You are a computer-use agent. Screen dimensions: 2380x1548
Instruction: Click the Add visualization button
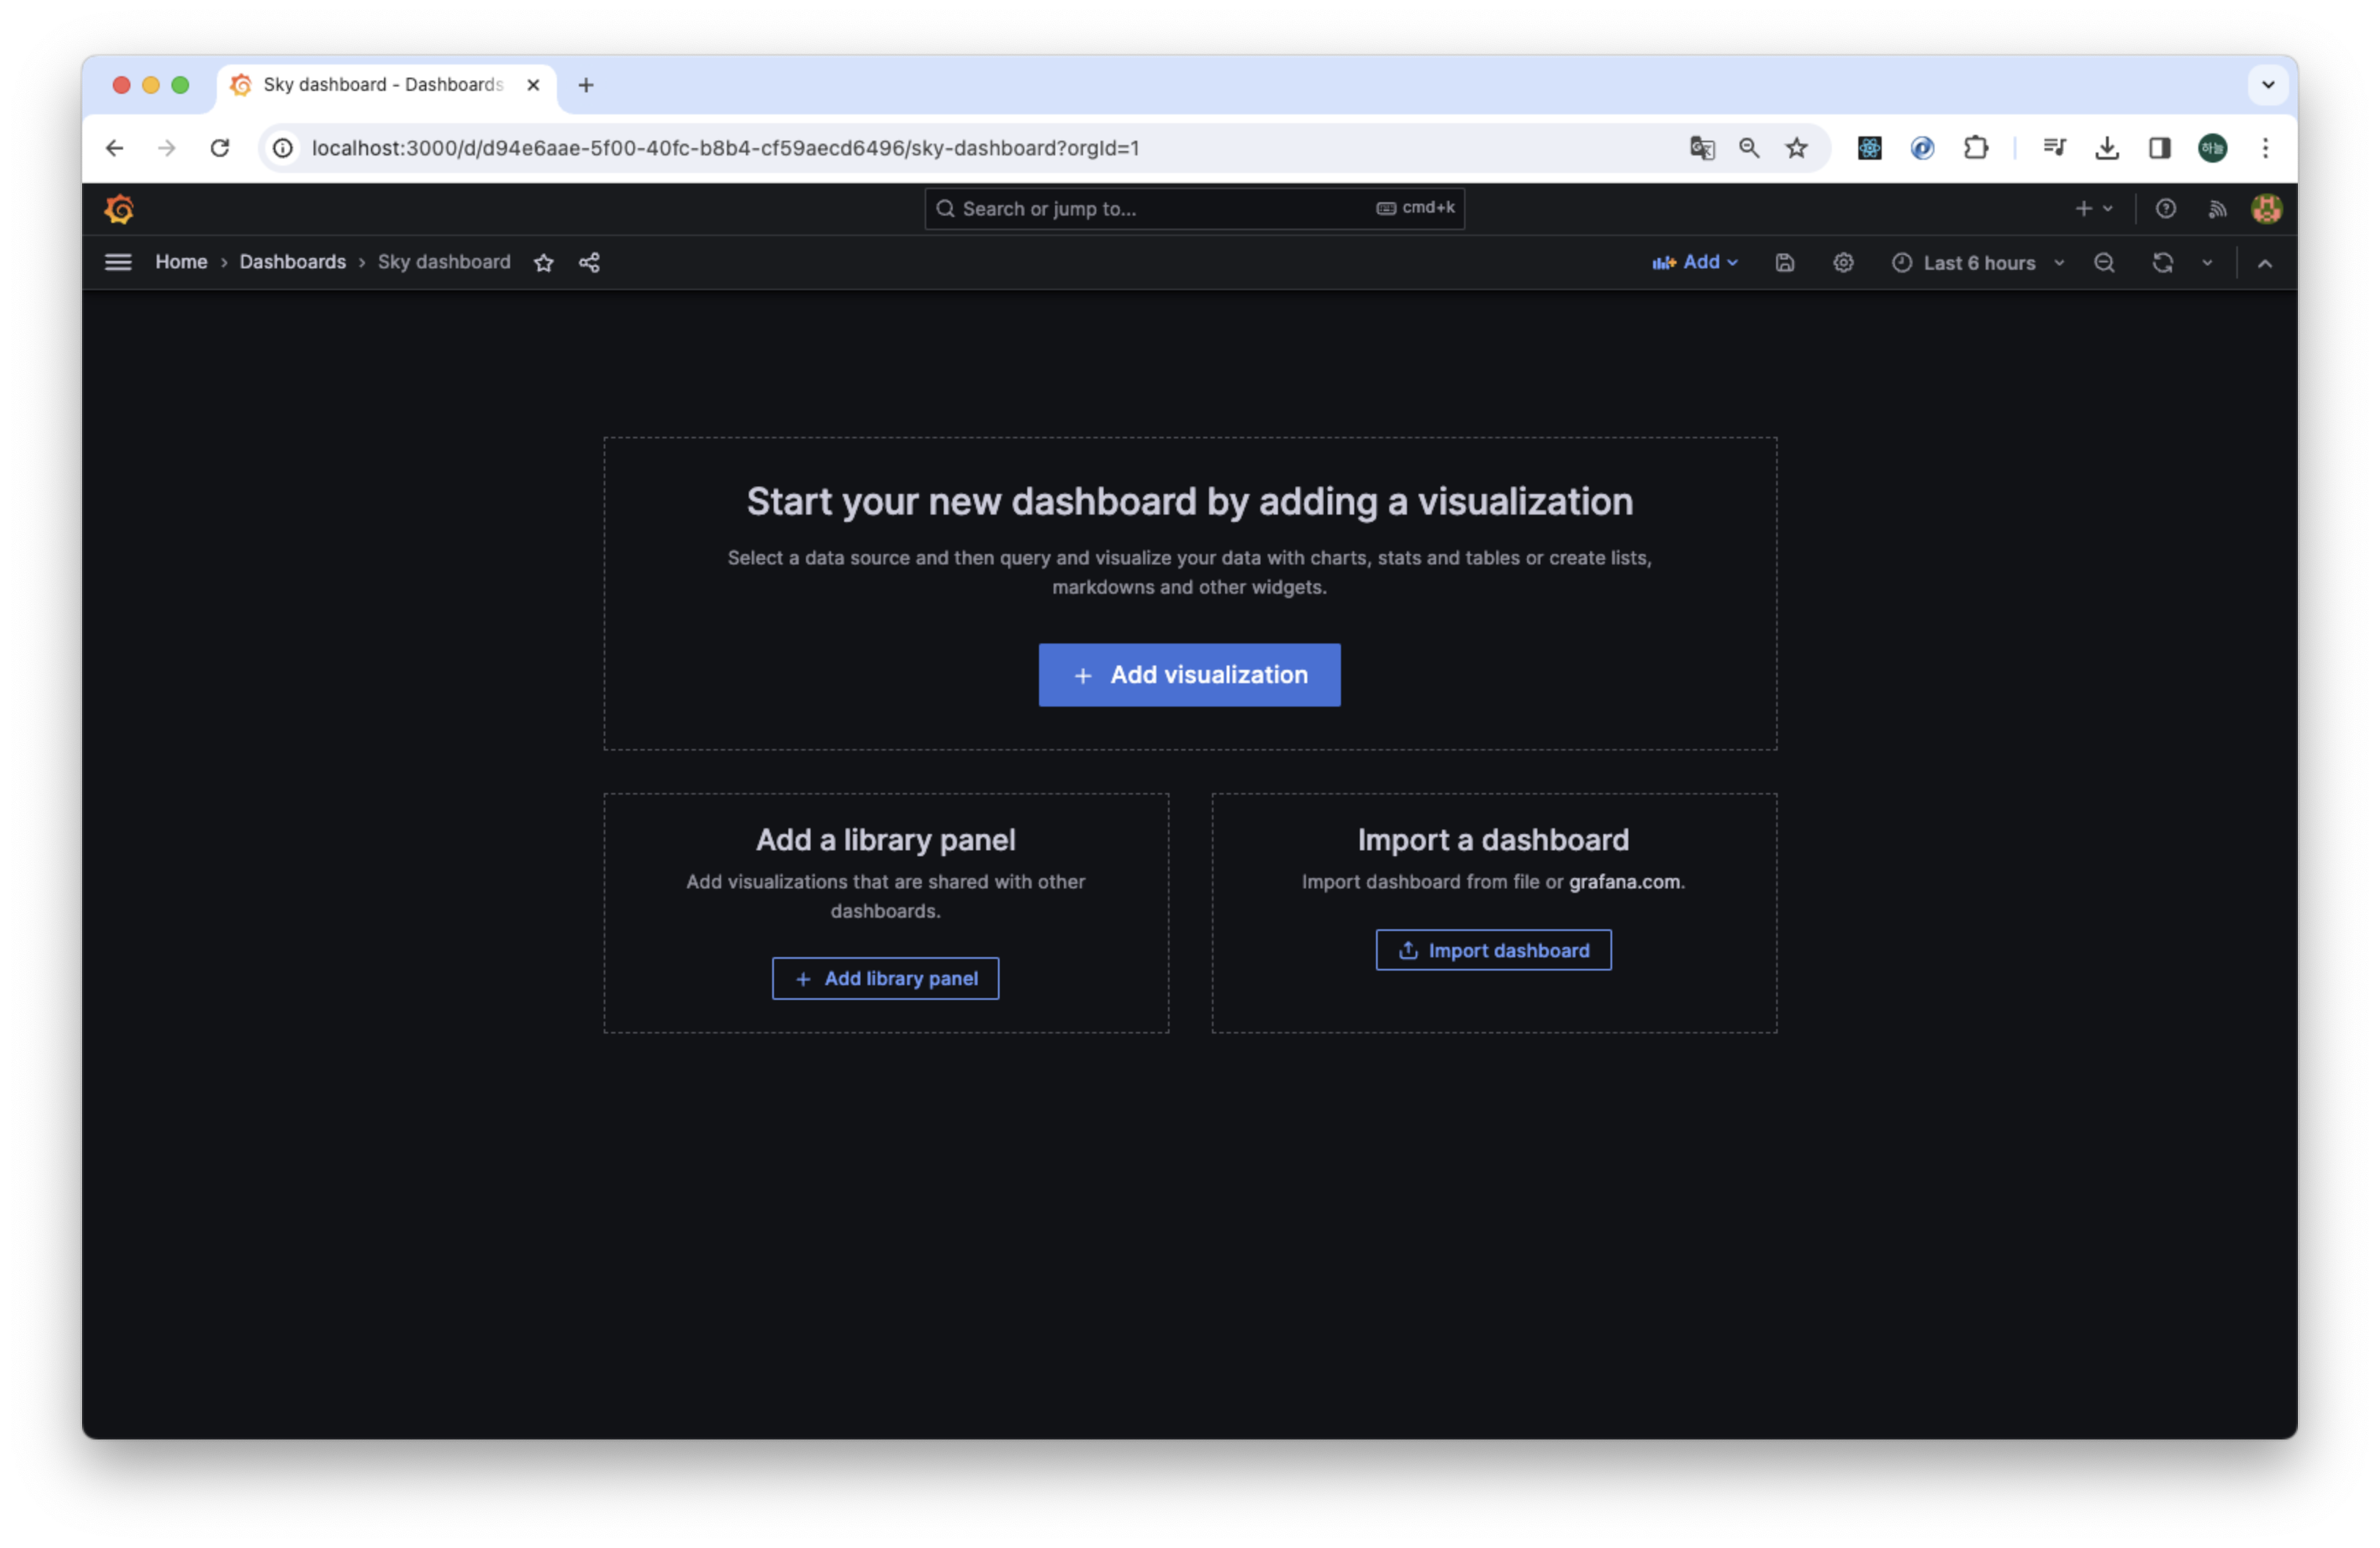1189,675
